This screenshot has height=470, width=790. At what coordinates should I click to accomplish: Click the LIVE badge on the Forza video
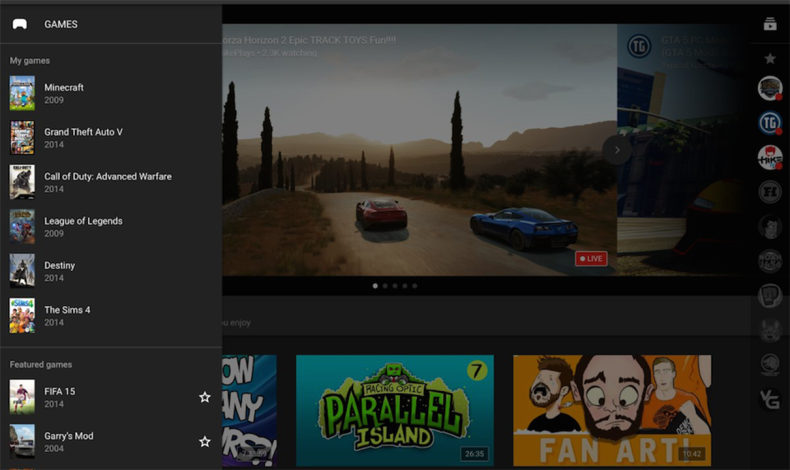[x=591, y=258]
